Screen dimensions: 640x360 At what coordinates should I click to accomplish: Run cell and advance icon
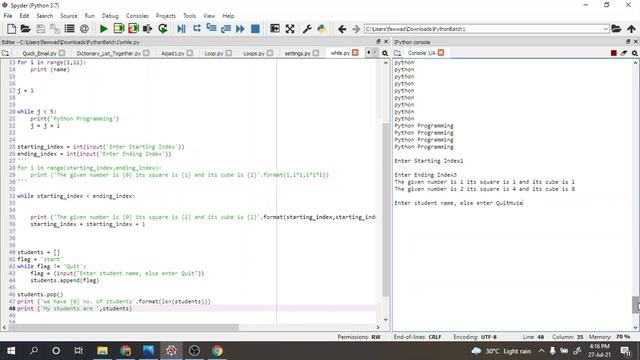(x=133, y=29)
